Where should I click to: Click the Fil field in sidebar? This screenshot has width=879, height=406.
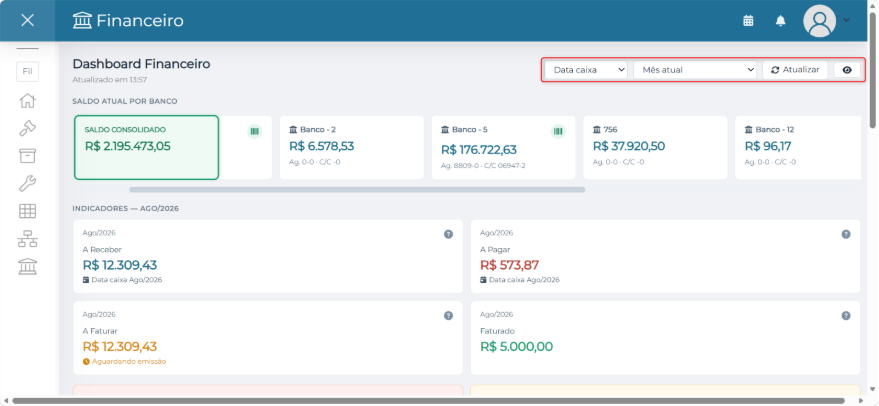(27, 72)
